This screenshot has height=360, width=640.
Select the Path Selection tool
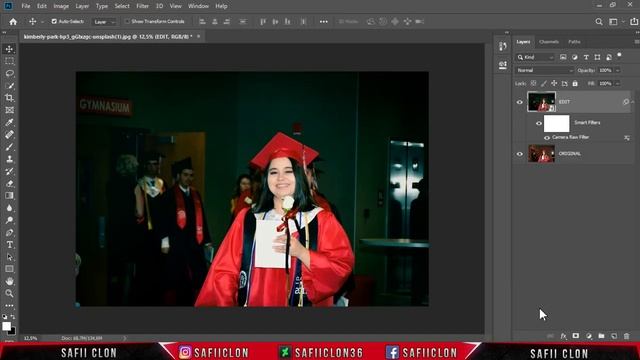9,257
